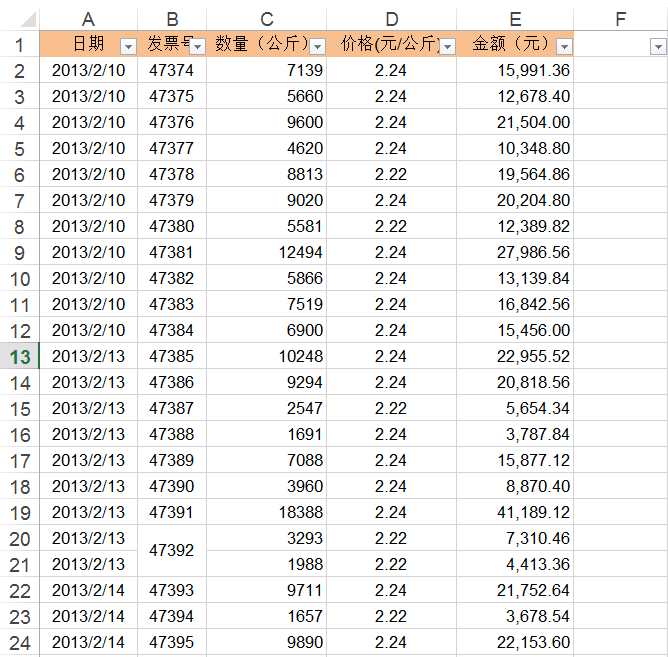Screen dimensions: 668x657
Task: Select quantity cell 6900
Action: point(267,330)
